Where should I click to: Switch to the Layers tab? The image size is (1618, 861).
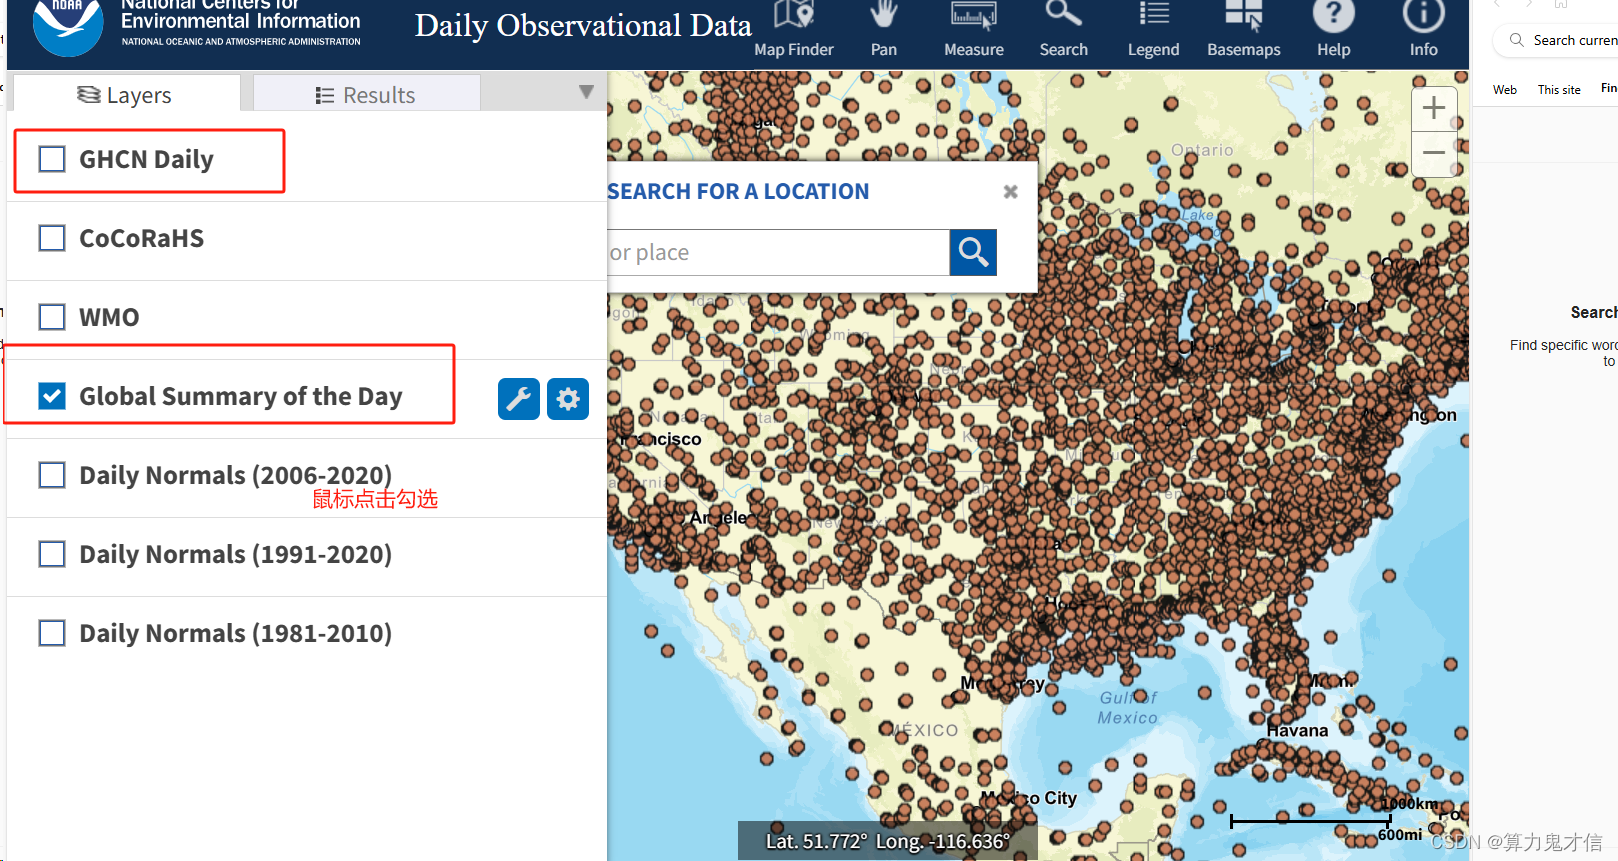pos(125,95)
